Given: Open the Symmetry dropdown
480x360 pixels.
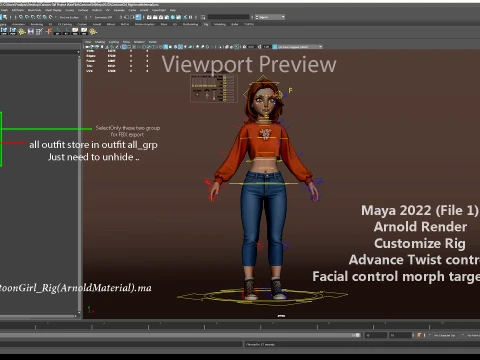Looking at the screenshot, I should 104,17.
